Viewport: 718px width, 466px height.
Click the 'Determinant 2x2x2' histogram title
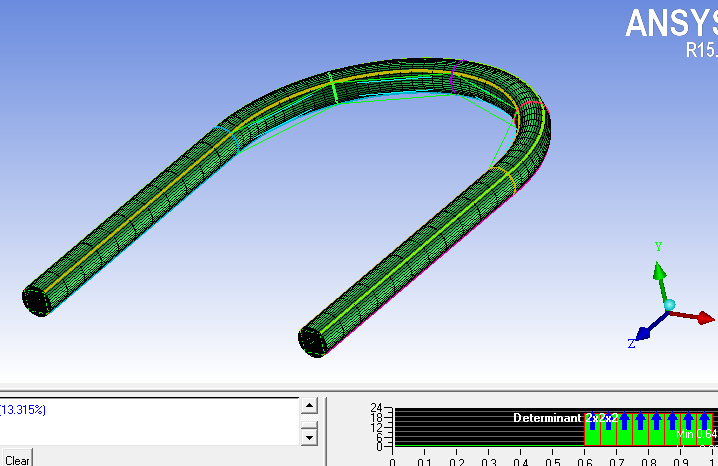pos(566,418)
